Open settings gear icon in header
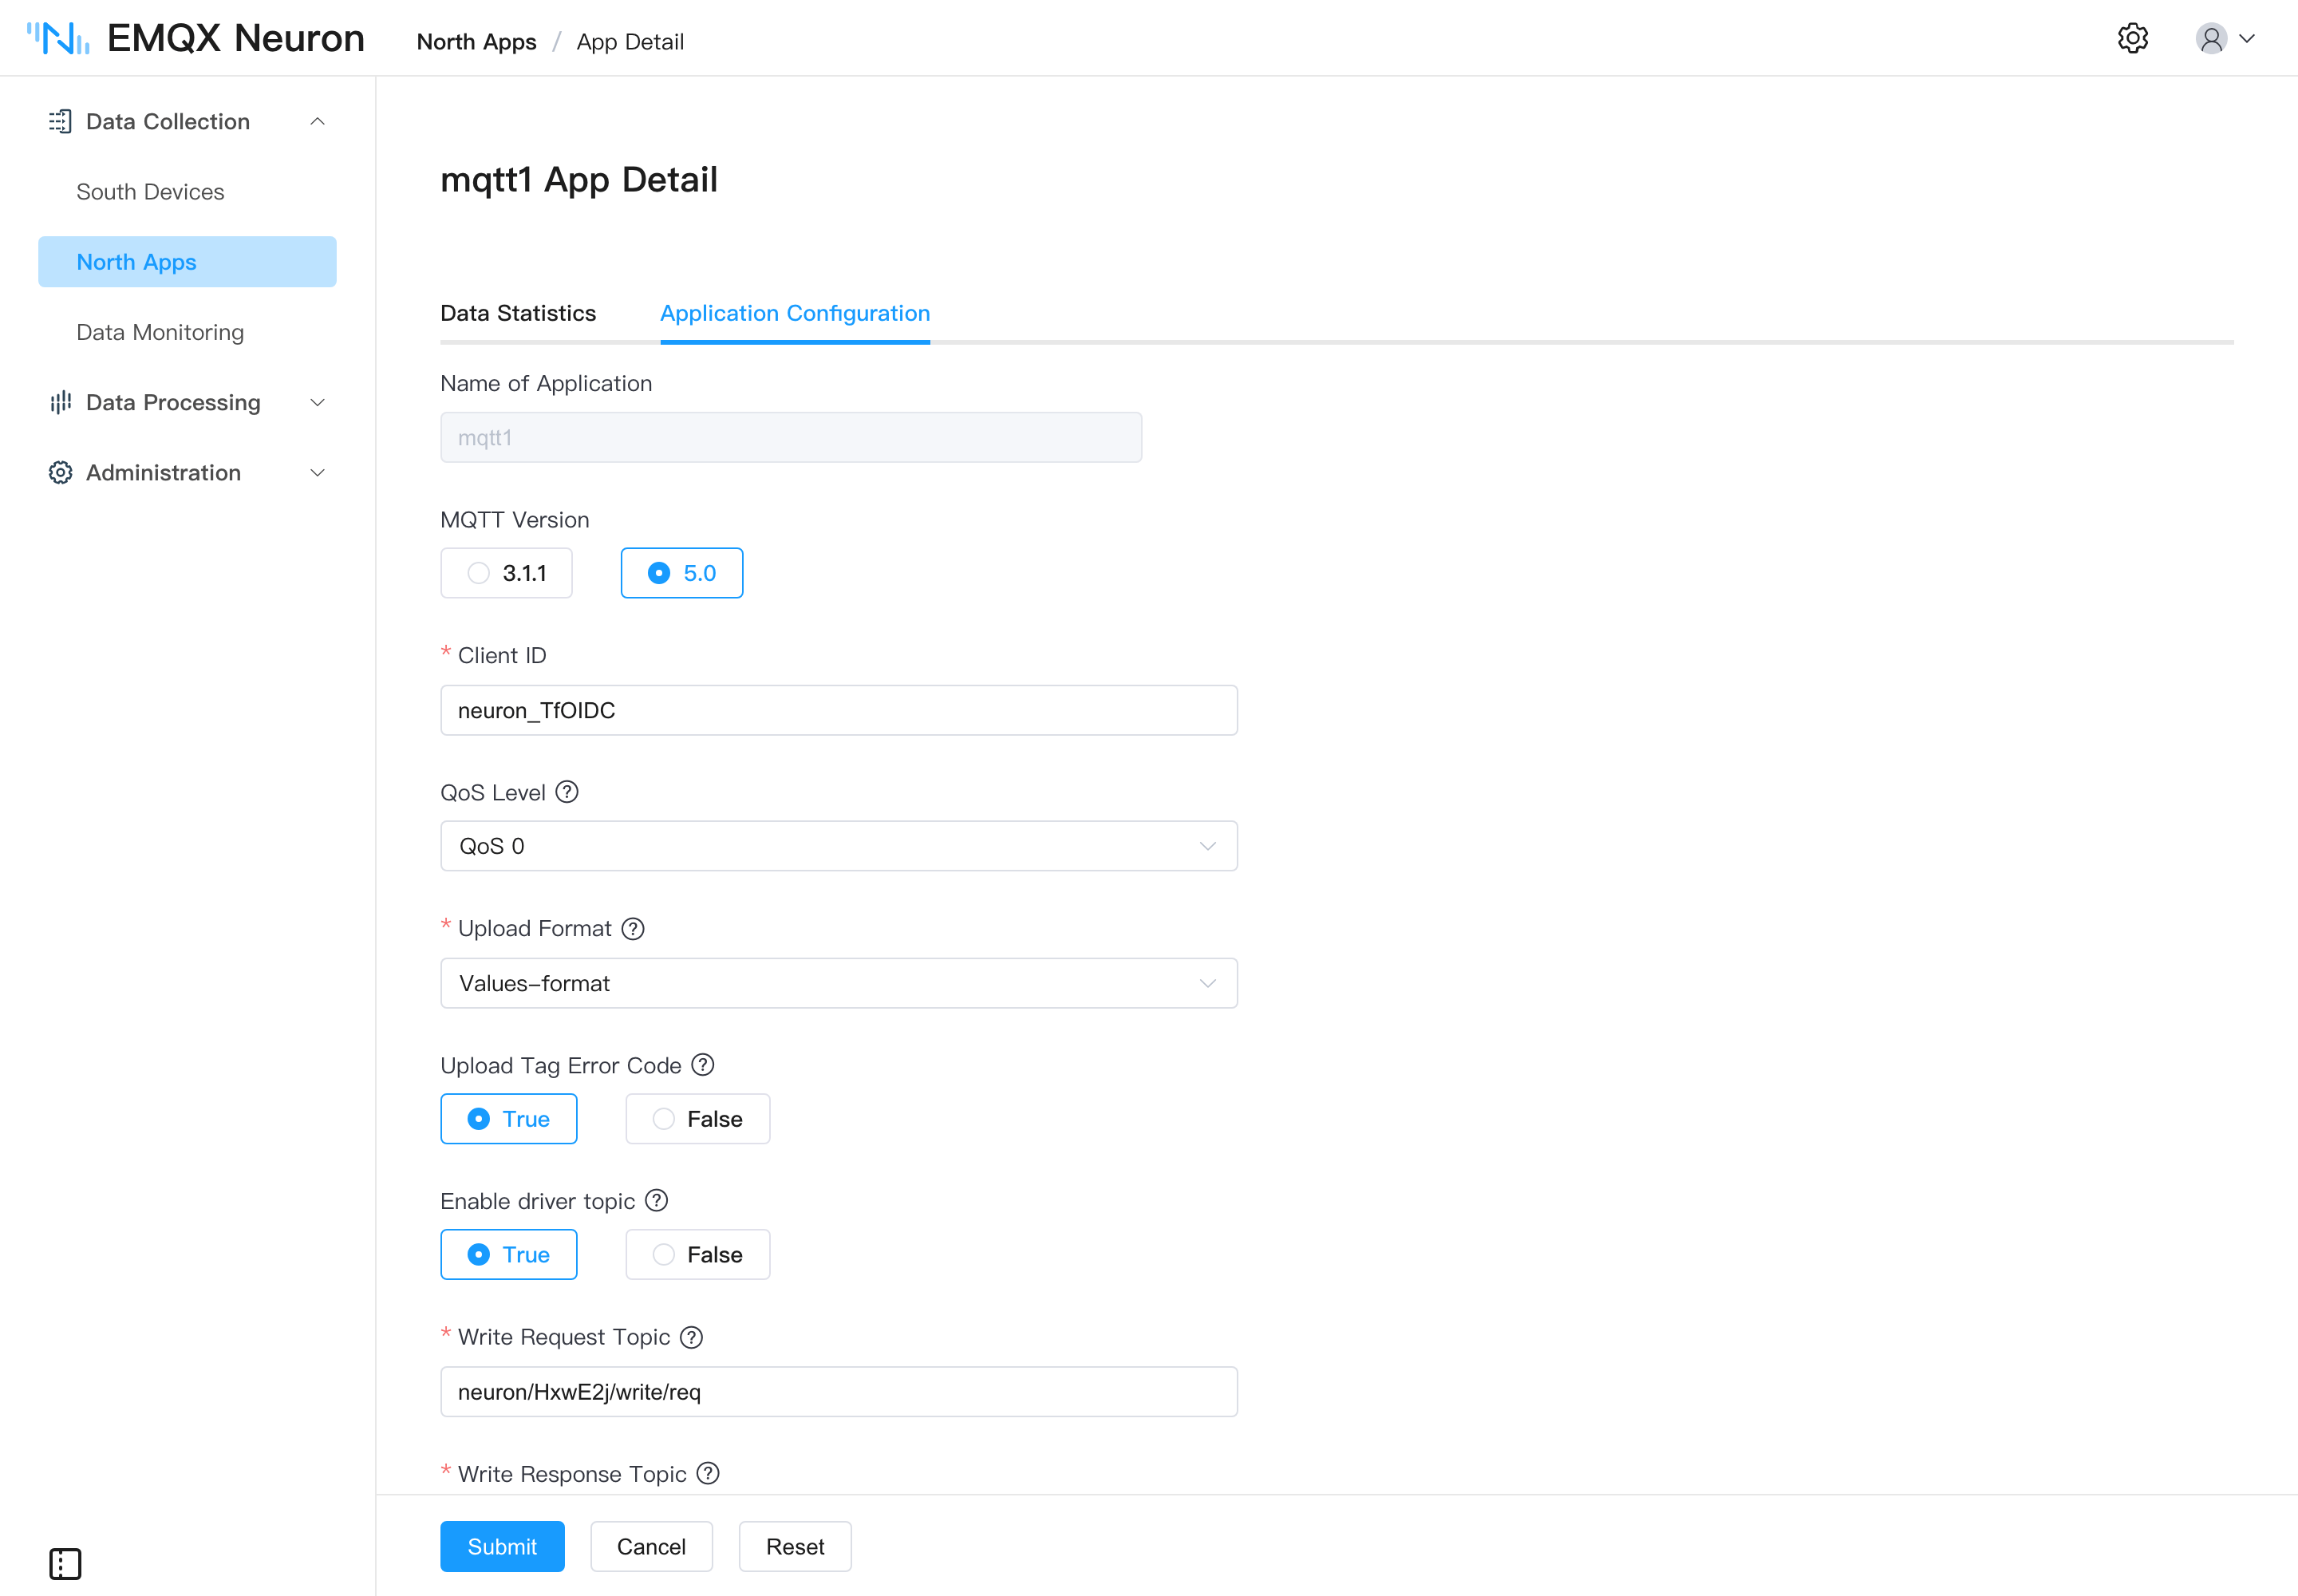Screen dimensions: 2298x1596 pos(2132,38)
